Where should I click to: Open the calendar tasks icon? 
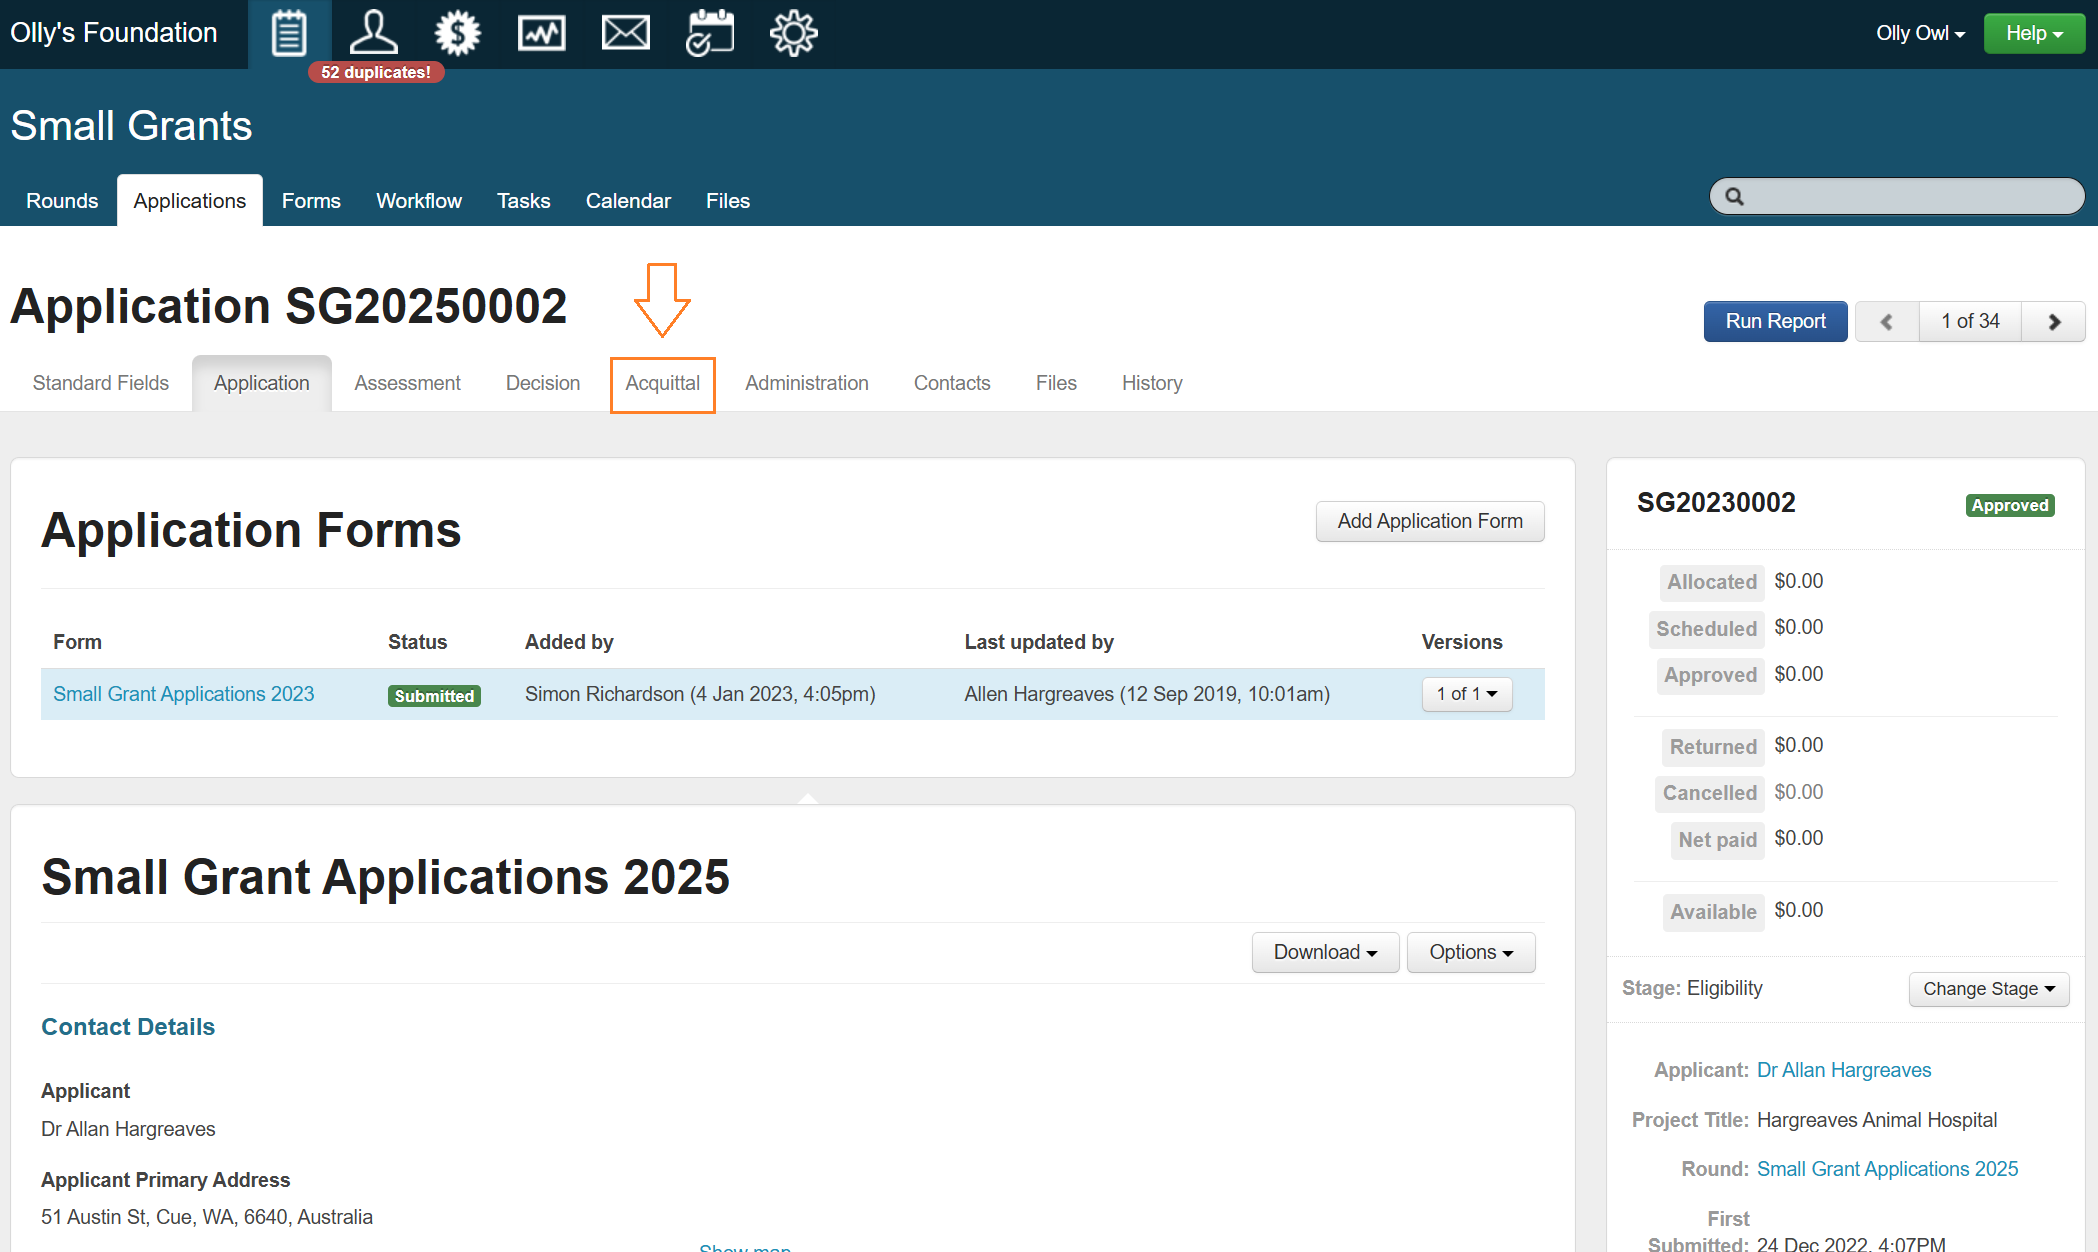click(x=709, y=33)
